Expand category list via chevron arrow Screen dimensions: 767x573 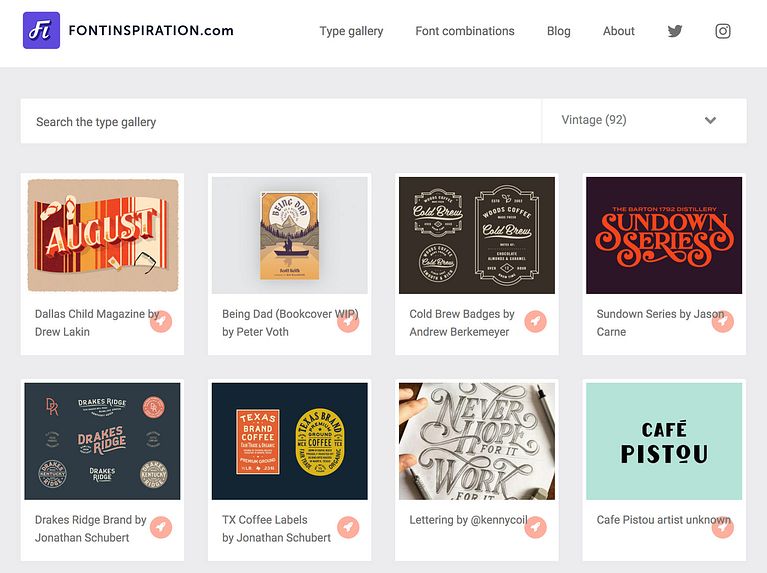[x=710, y=120]
